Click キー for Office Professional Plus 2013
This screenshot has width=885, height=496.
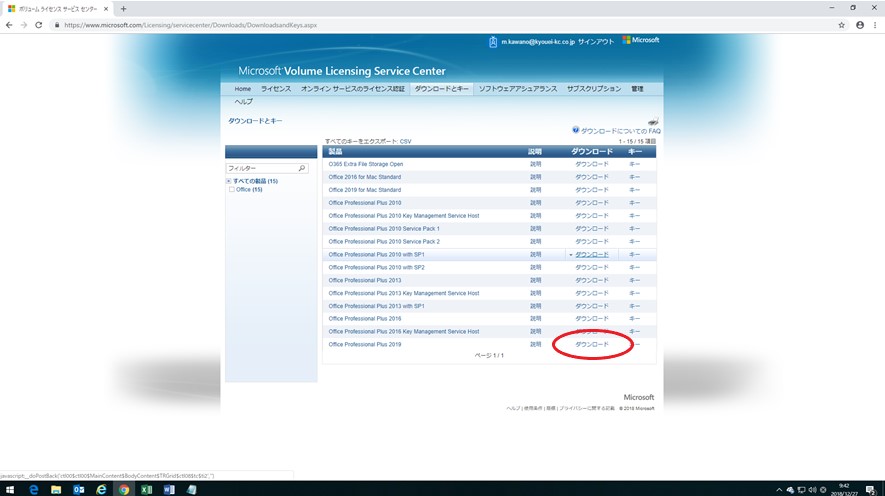click(634, 280)
